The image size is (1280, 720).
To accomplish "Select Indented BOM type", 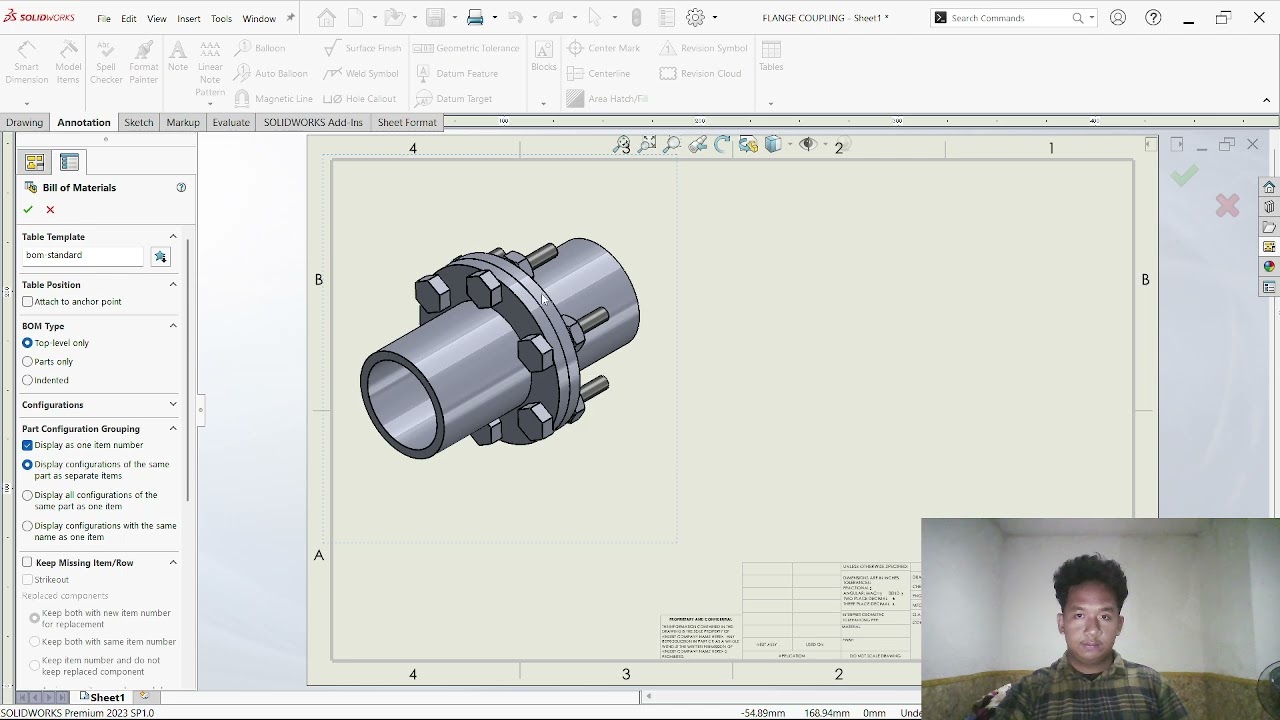I will pos(28,380).
